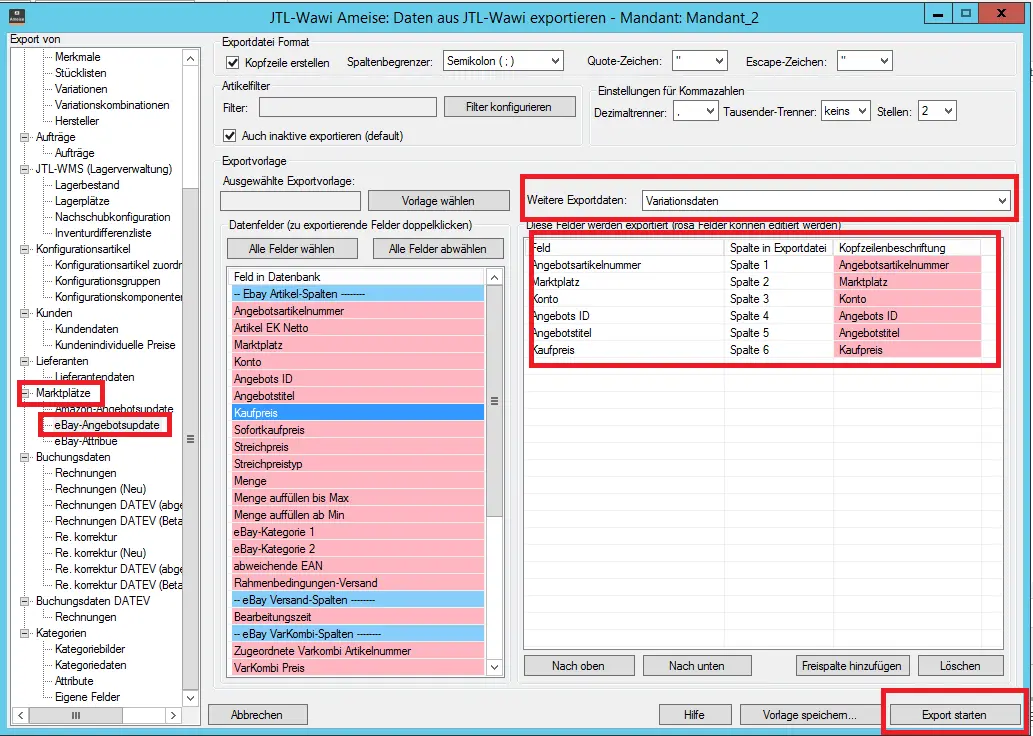Select Rahmenbedingungen-Versand field
The height and width of the screenshot is (736, 1033).
point(358,582)
